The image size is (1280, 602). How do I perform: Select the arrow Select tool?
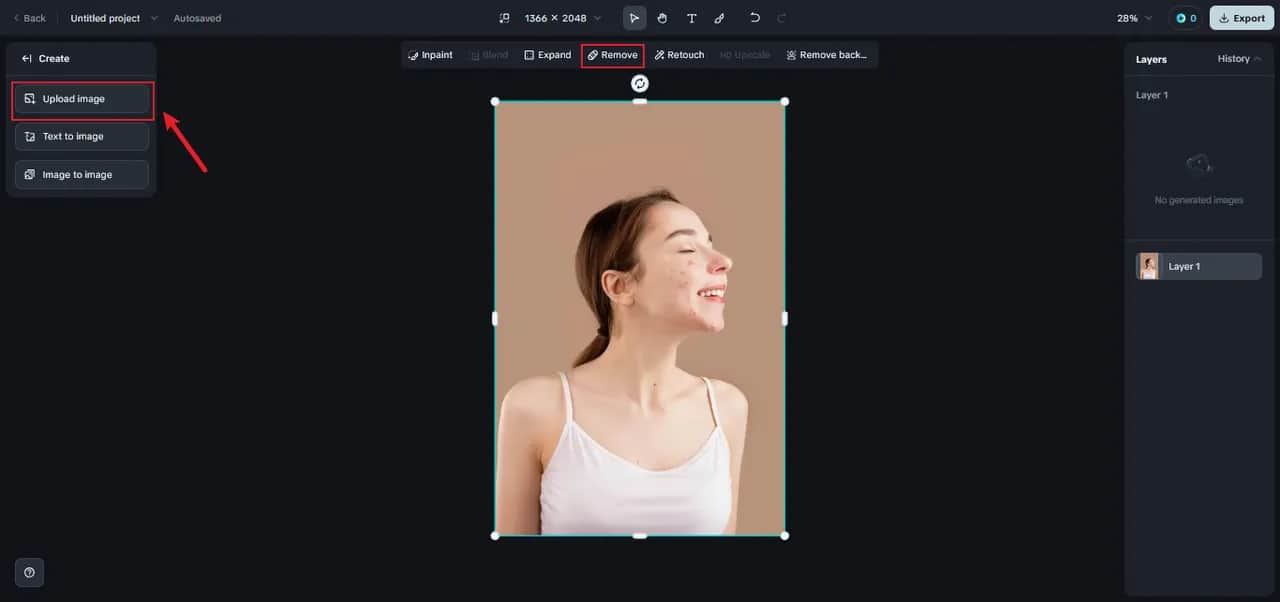[634, 18]
